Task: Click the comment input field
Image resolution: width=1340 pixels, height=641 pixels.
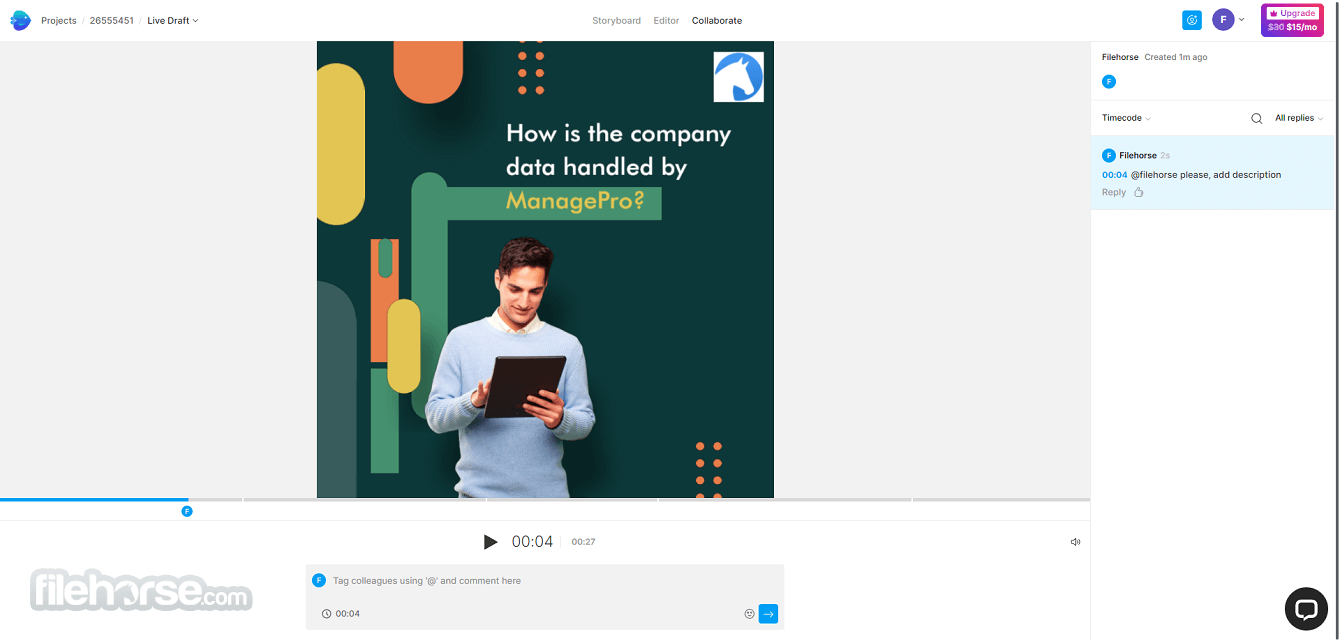Action: point(545,581)
